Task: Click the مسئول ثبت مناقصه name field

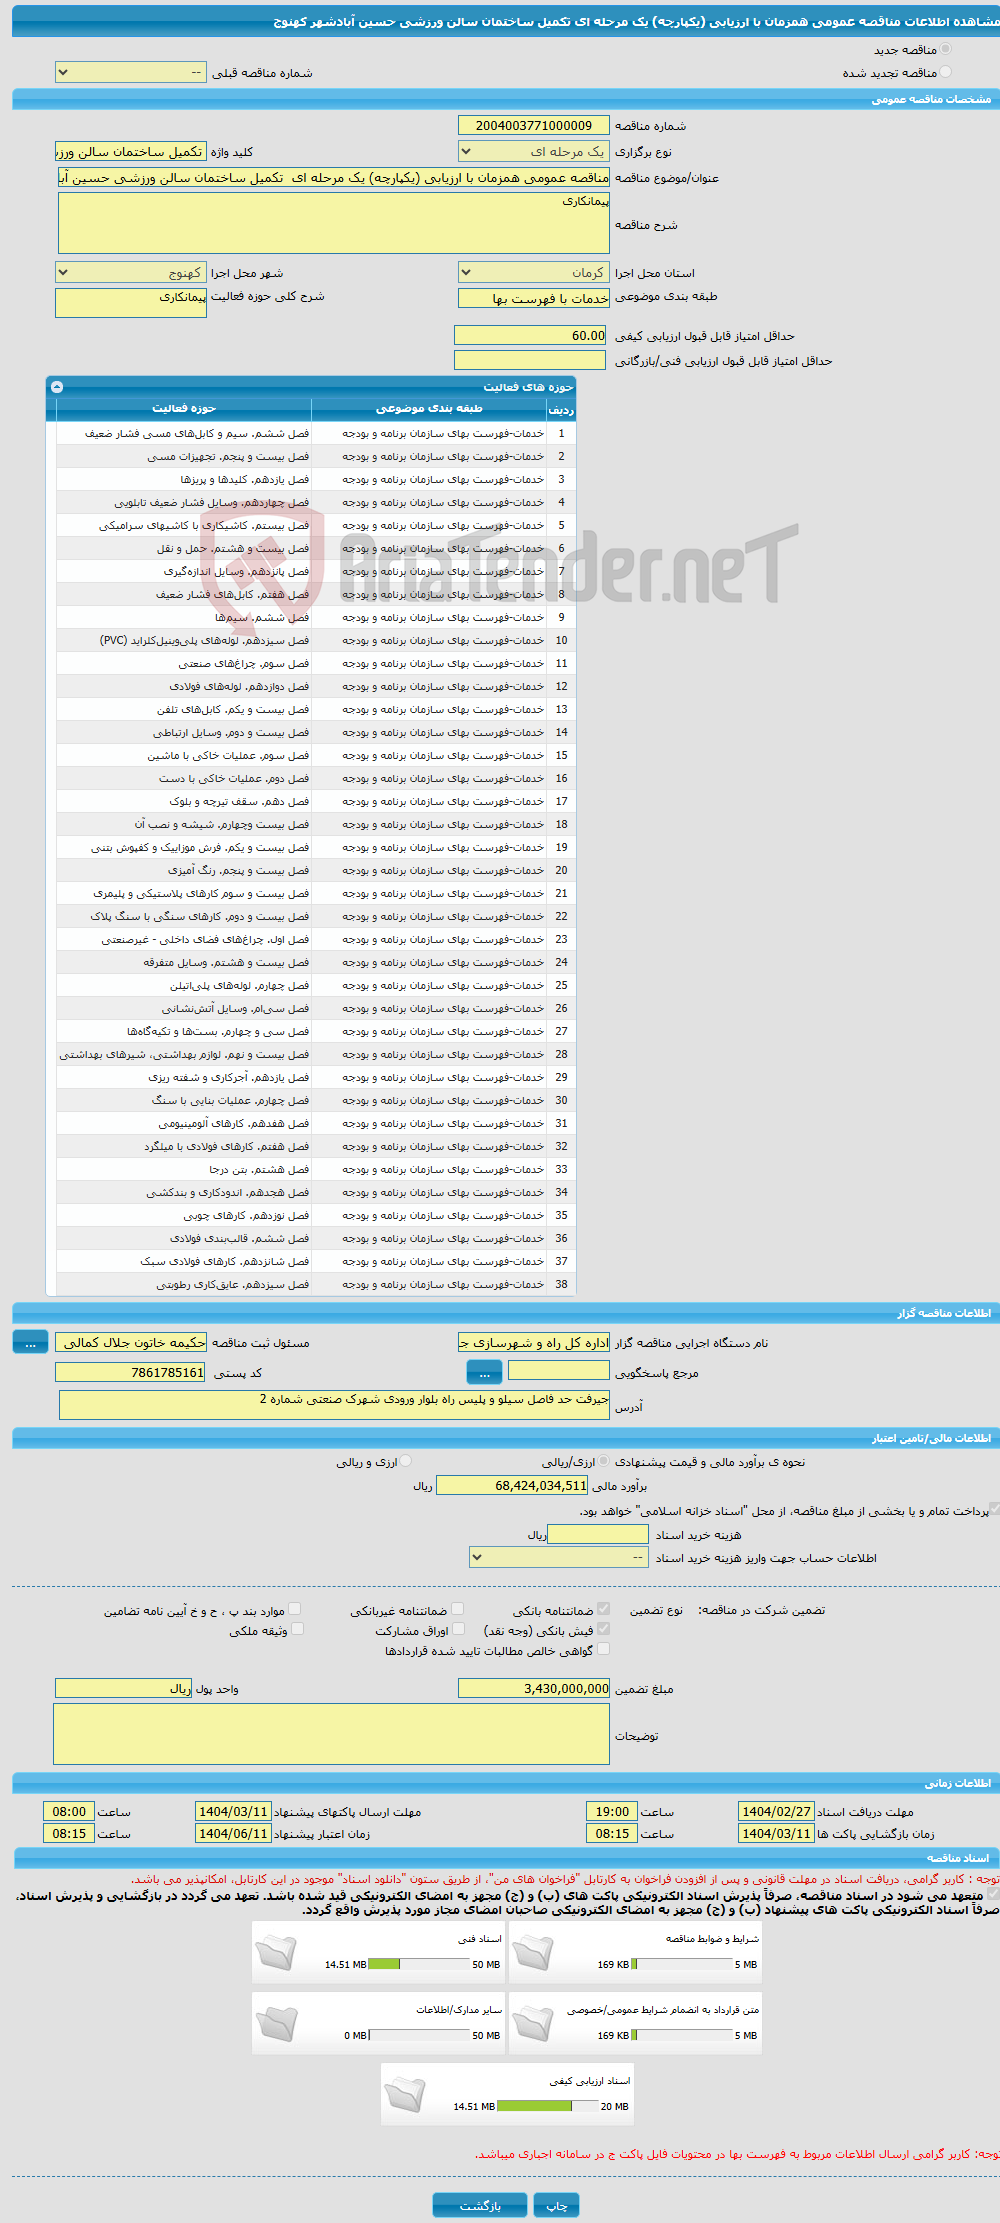Action: click(131, 1342)
